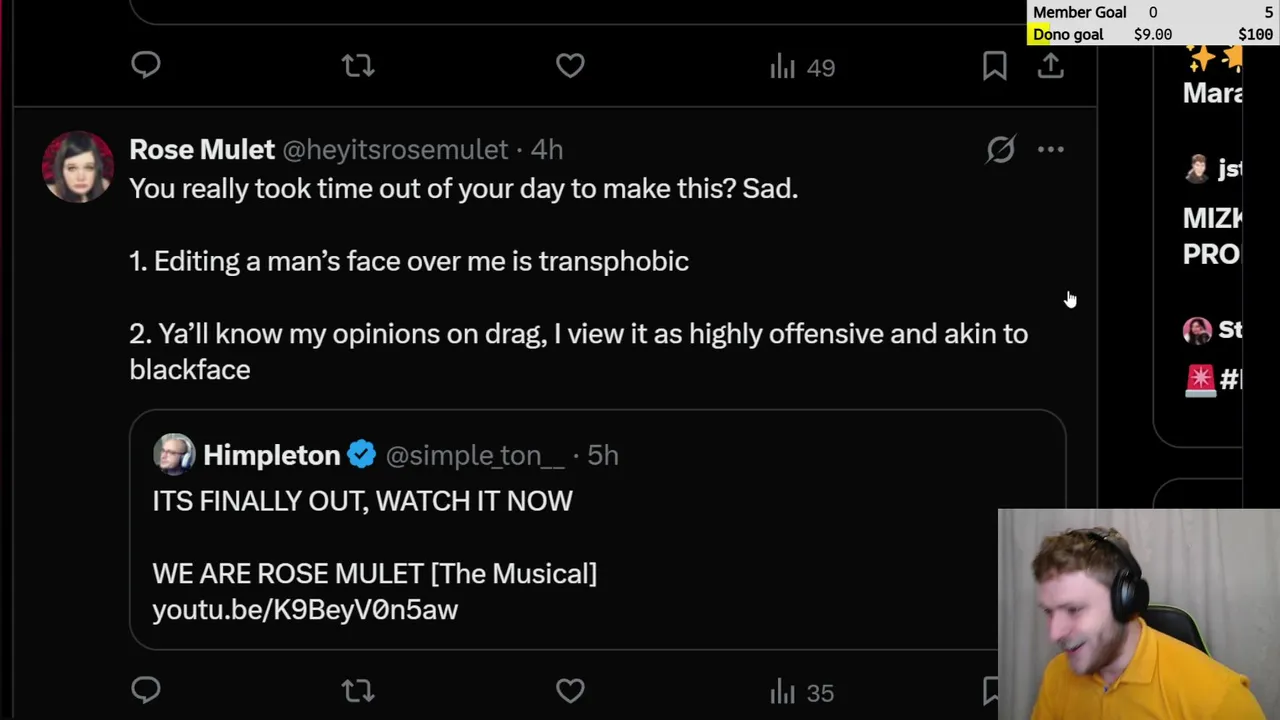Like the top tweet
This screenshot has width=1280, height=720.
(570, 66)
